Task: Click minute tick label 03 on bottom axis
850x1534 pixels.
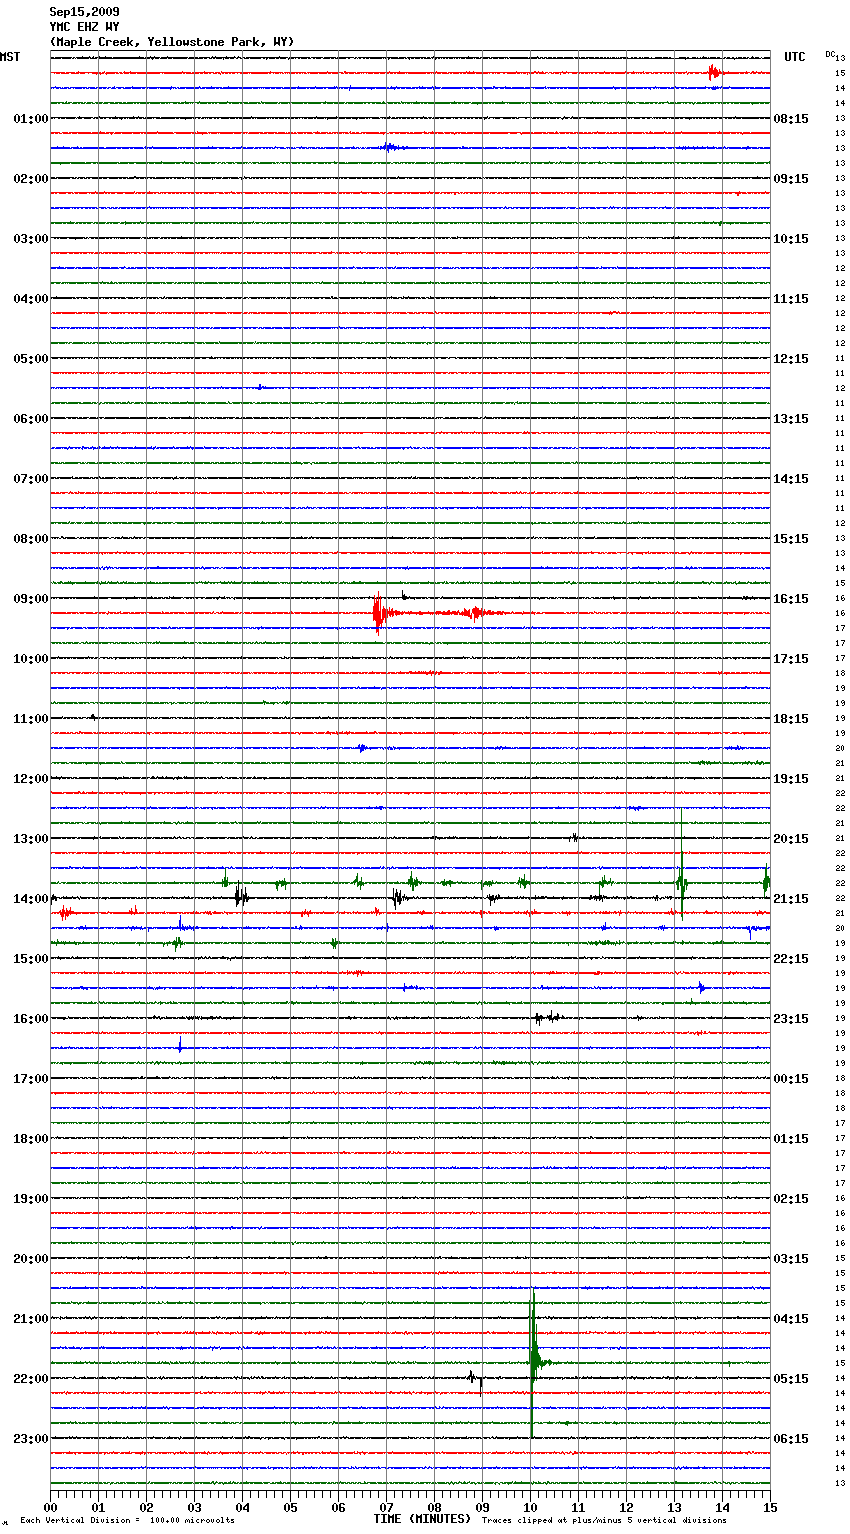Action: tap(194, 1507)
